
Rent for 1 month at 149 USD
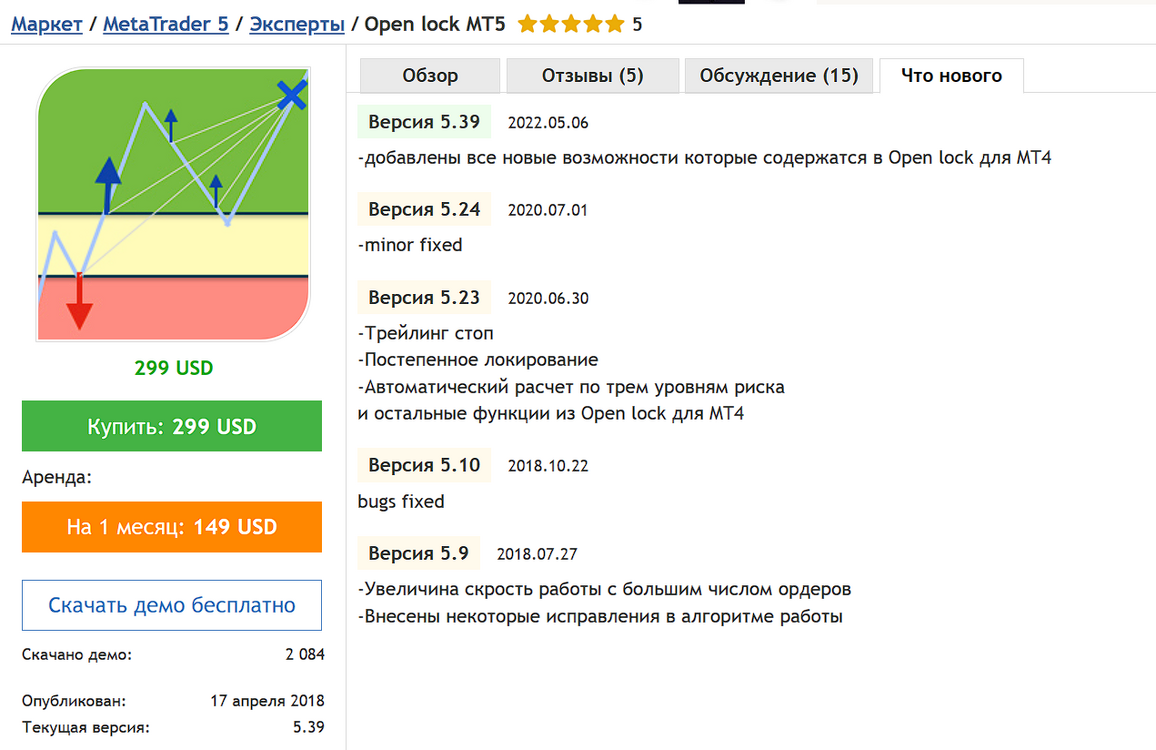click(172, 527)
